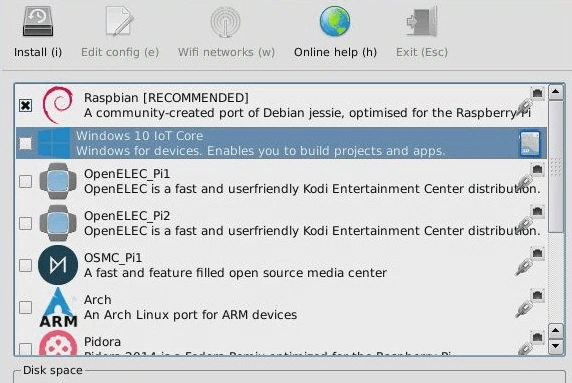Viewport: 572px width, 383px height.
Task: Select the Raspbian swirl logo
Action: tap(58, 105)
